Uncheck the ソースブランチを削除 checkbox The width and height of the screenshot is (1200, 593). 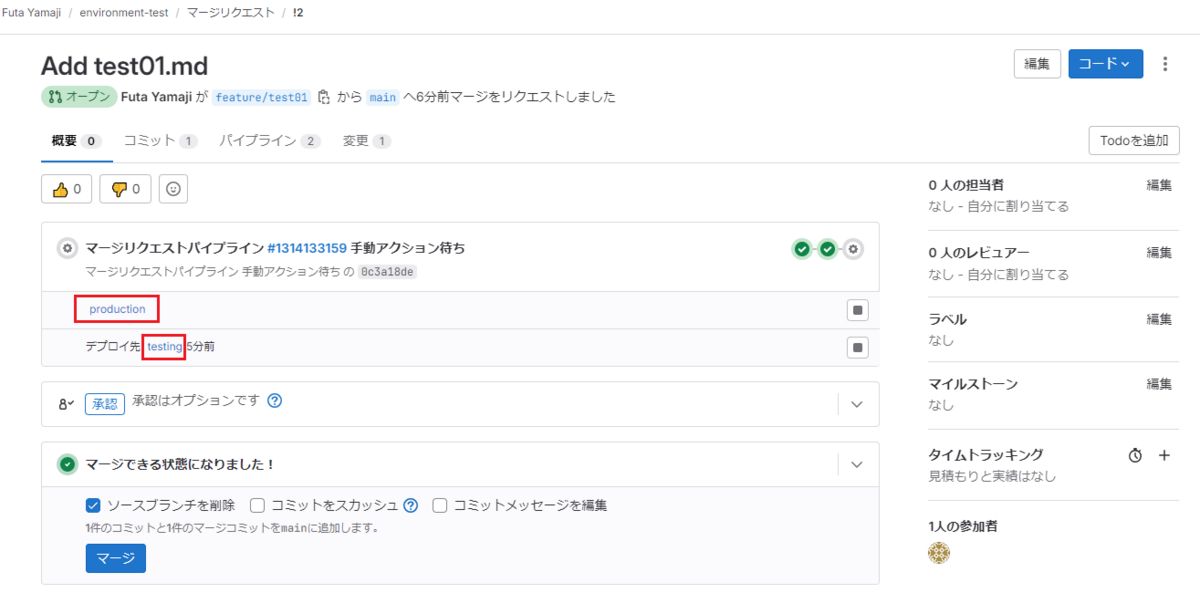(93, 505)
